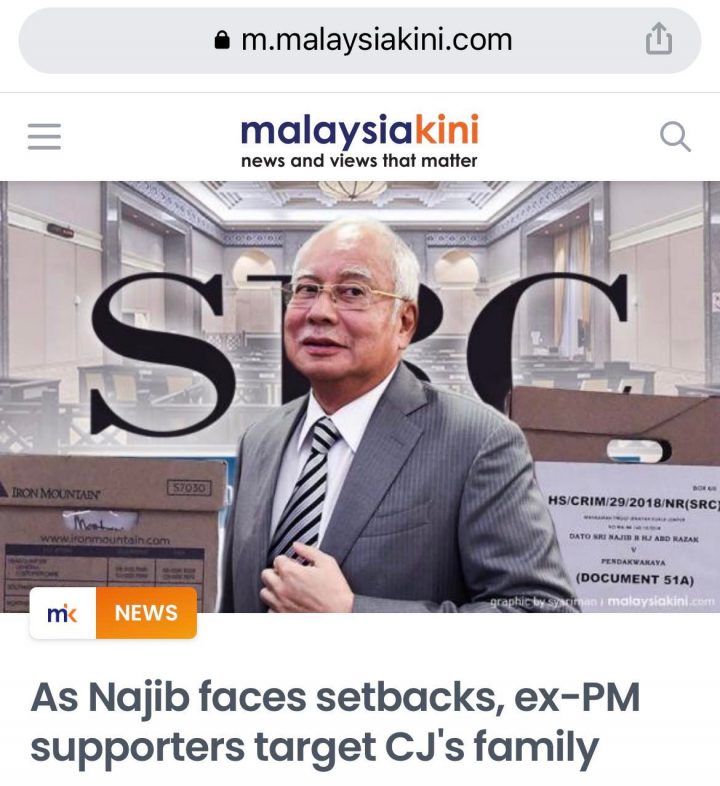720x786 pixels.
Task: Click the 'news and views that matter' tagline
Action: click(359, 161)
